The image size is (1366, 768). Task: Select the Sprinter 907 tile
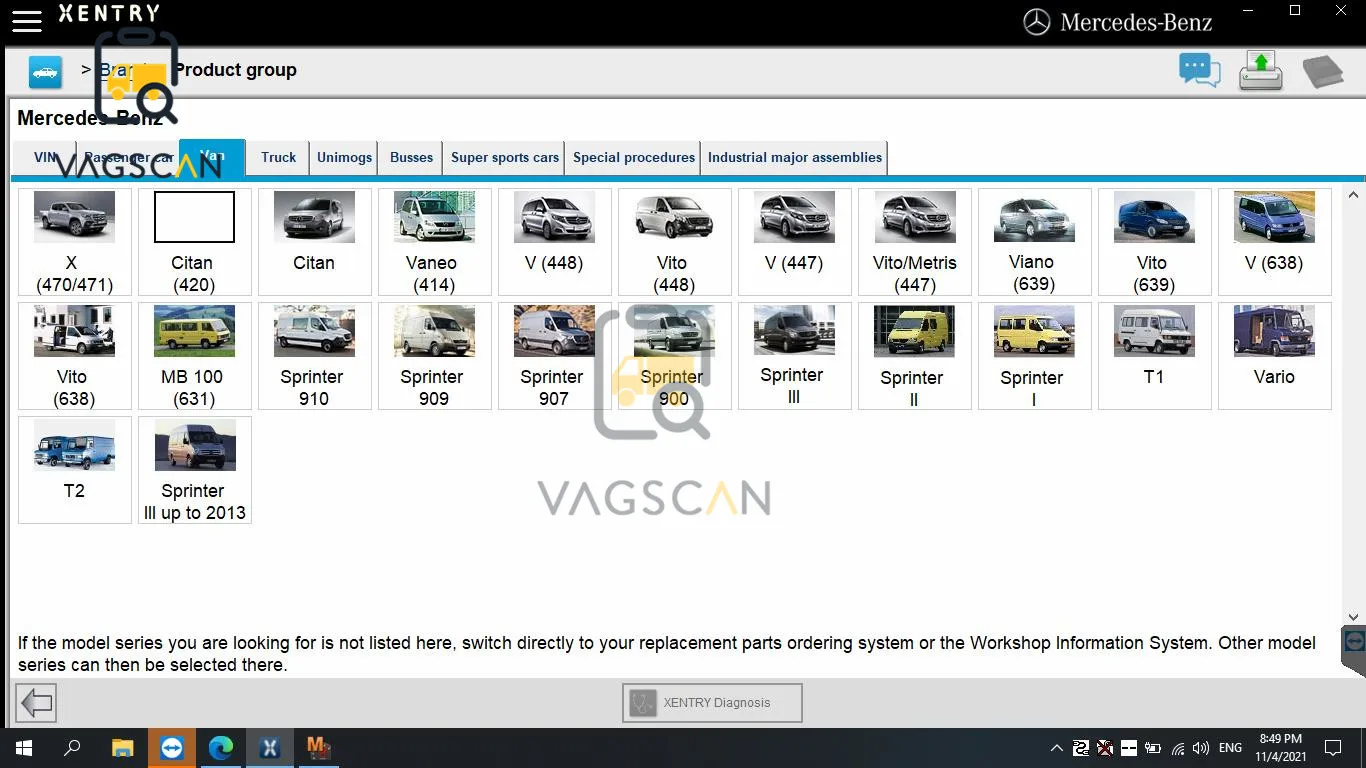(555, 356)
